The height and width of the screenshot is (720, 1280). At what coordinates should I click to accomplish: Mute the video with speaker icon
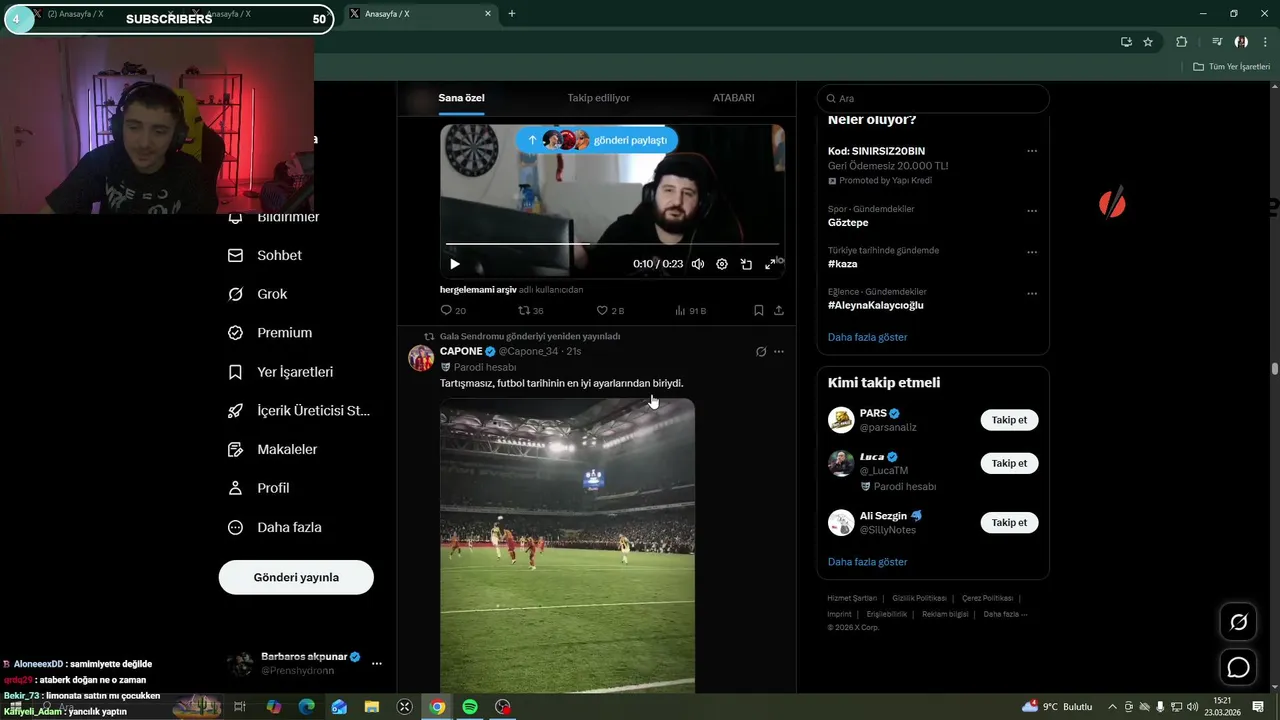coord(698,264)
